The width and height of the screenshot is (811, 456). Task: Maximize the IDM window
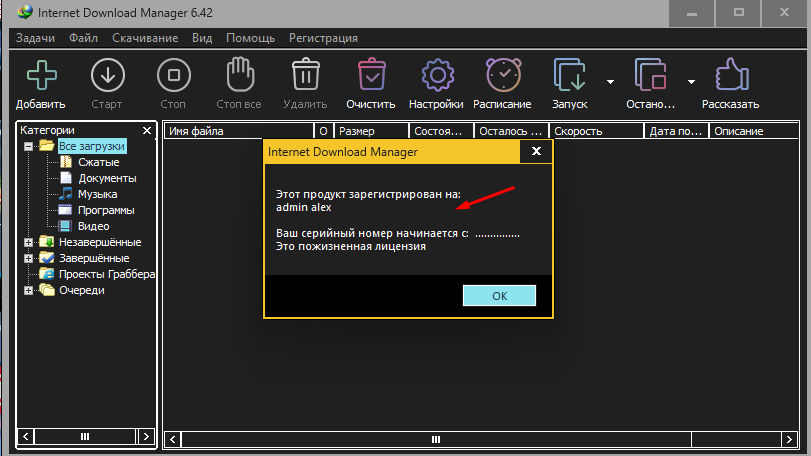tap(739, 13)
